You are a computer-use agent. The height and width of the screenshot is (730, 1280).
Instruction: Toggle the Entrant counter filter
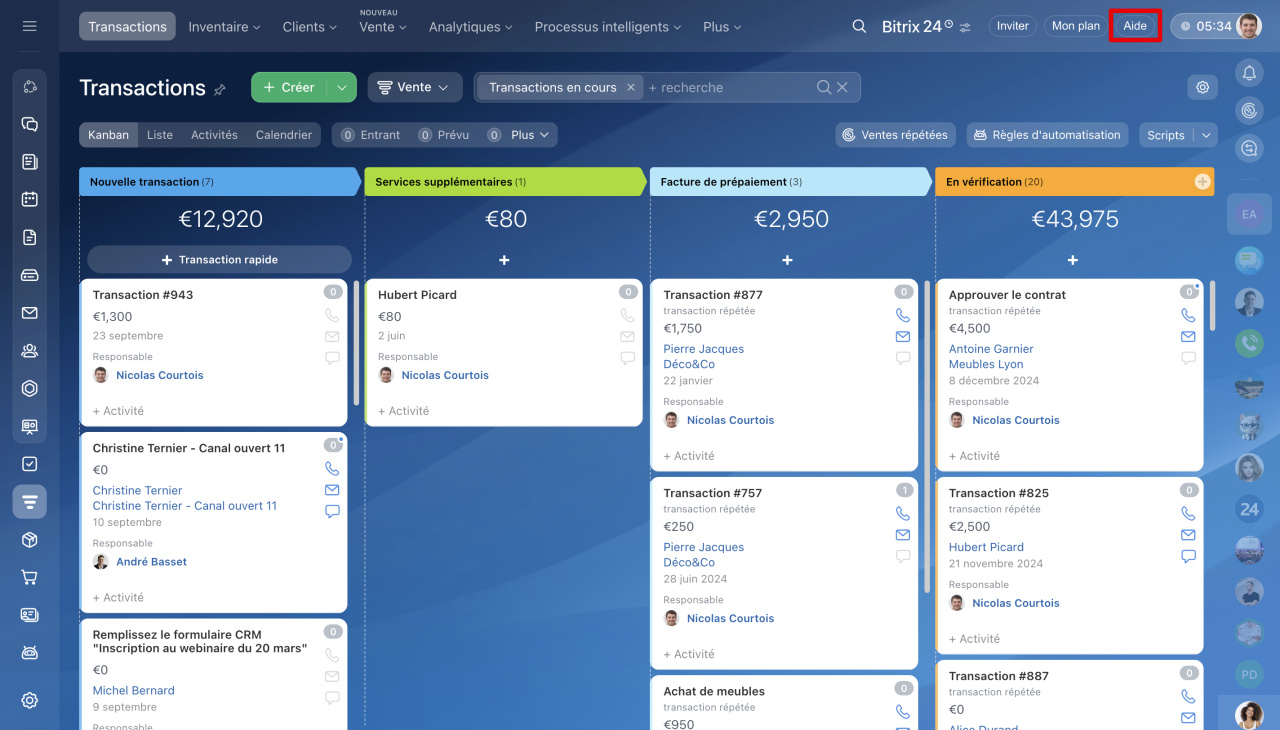pos(370,135)
